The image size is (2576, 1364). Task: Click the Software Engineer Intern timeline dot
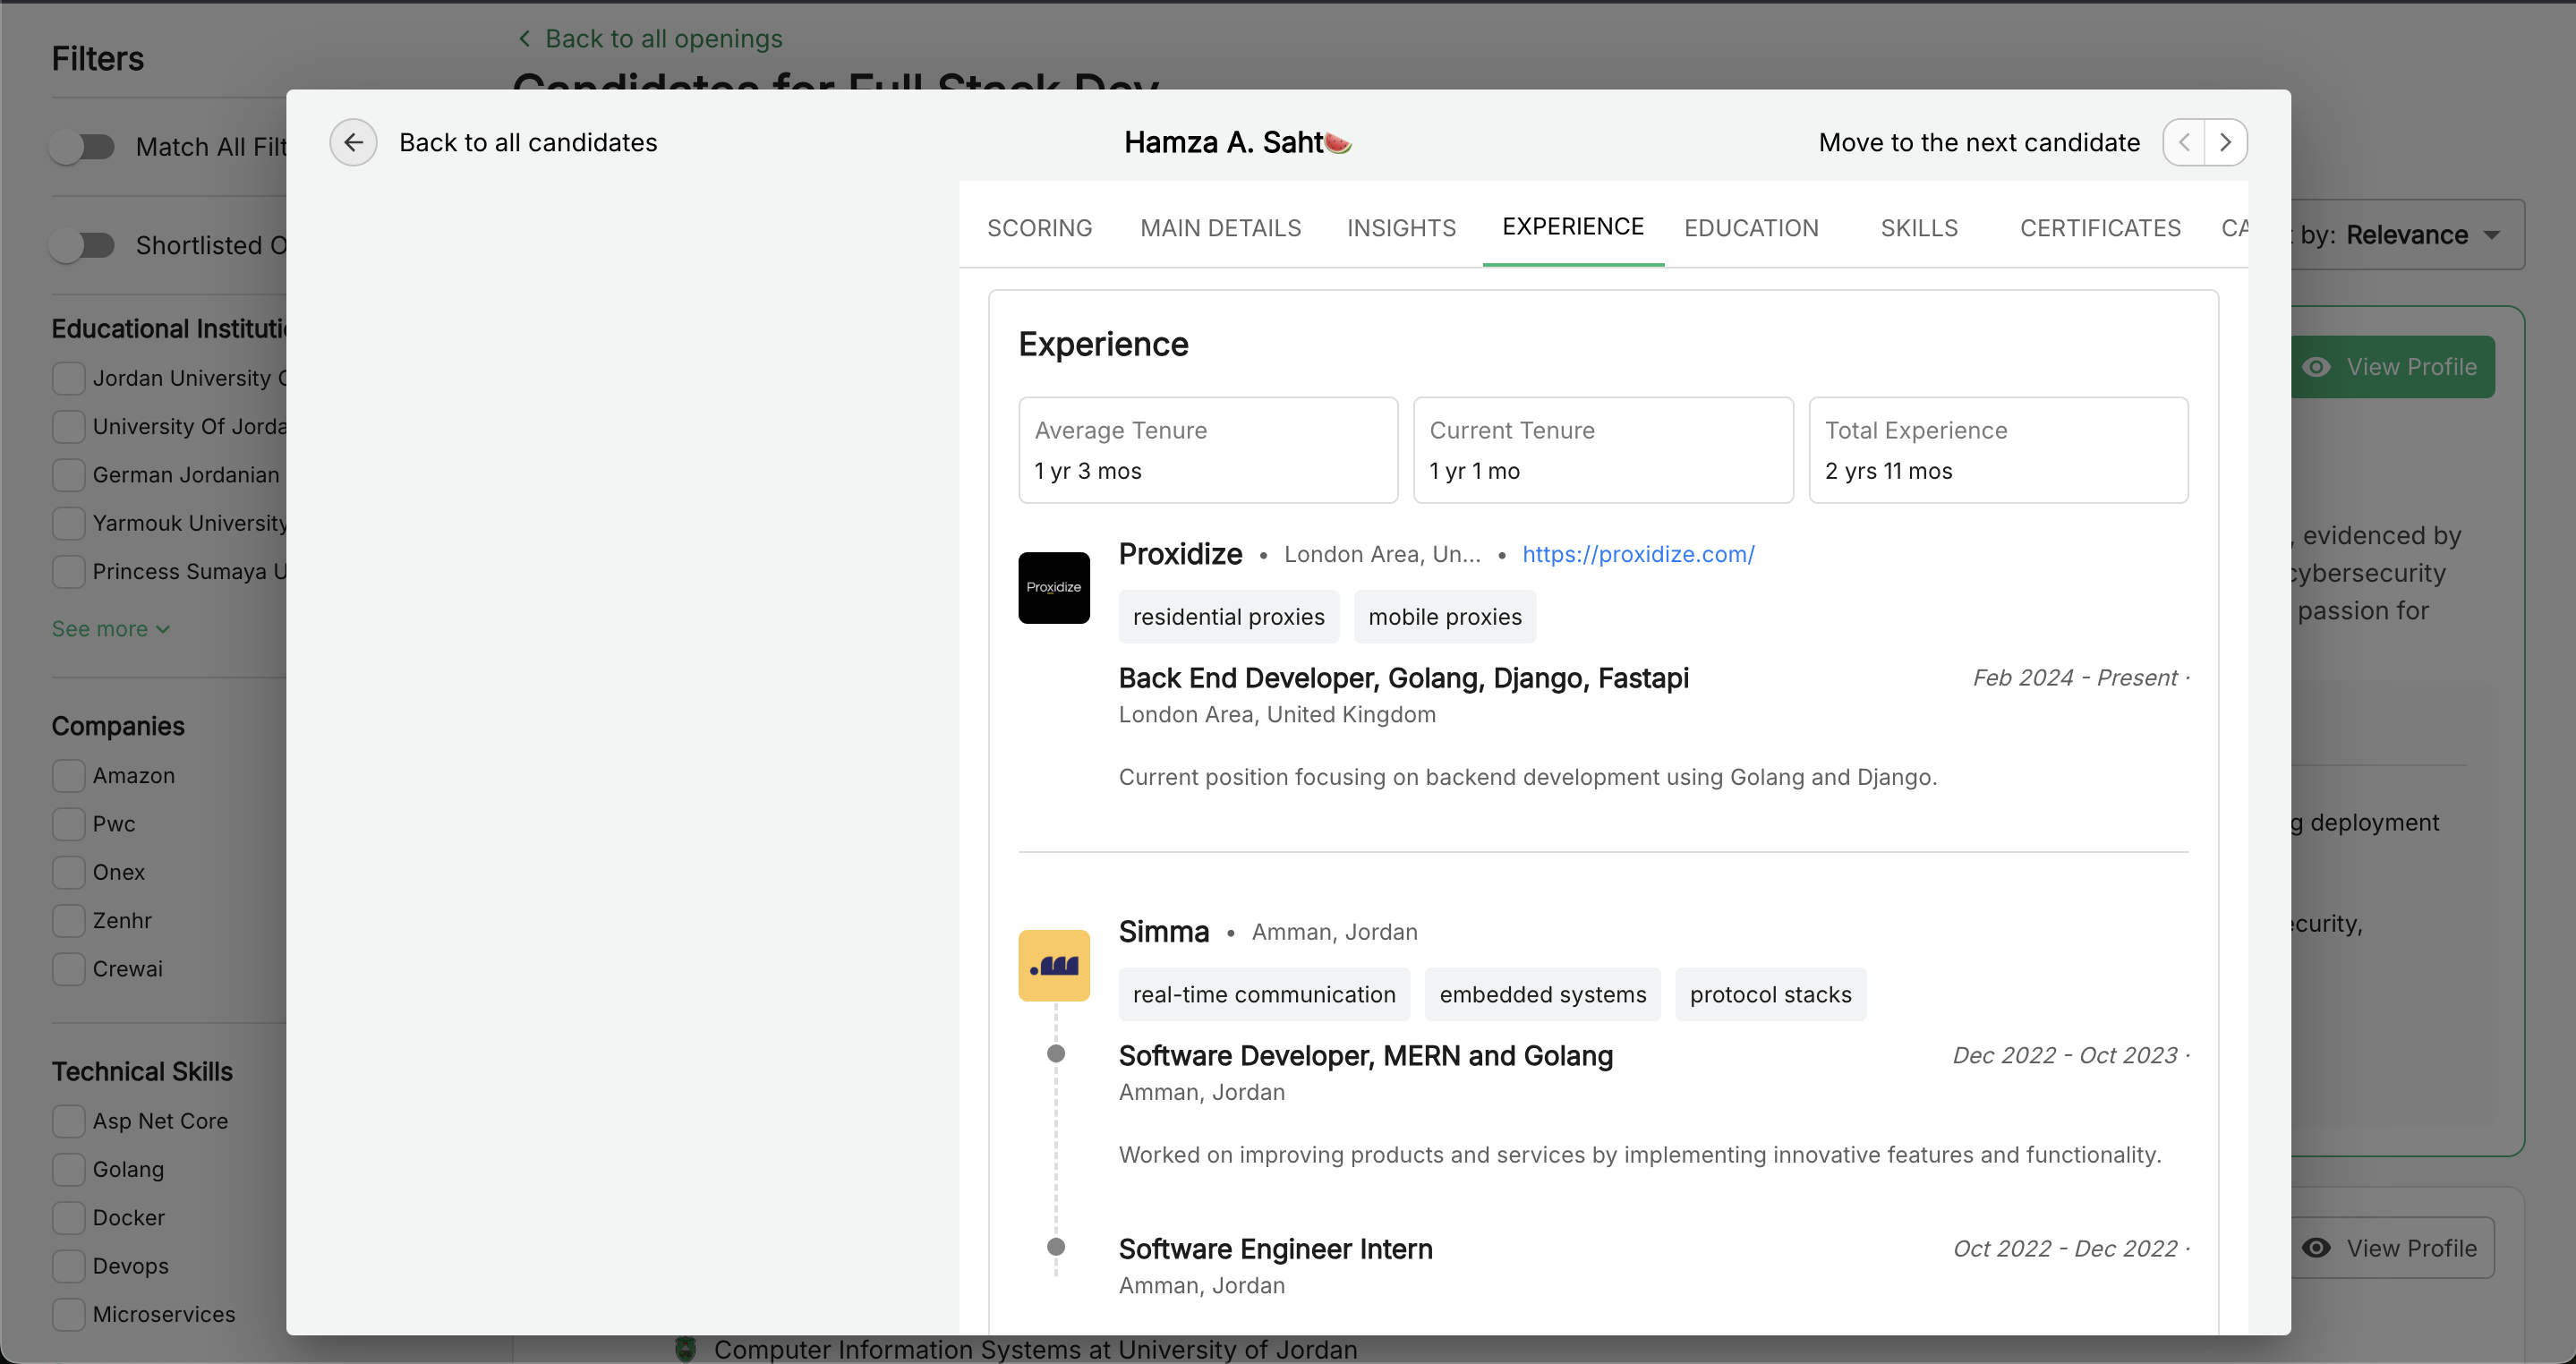pos(1055,1246)
